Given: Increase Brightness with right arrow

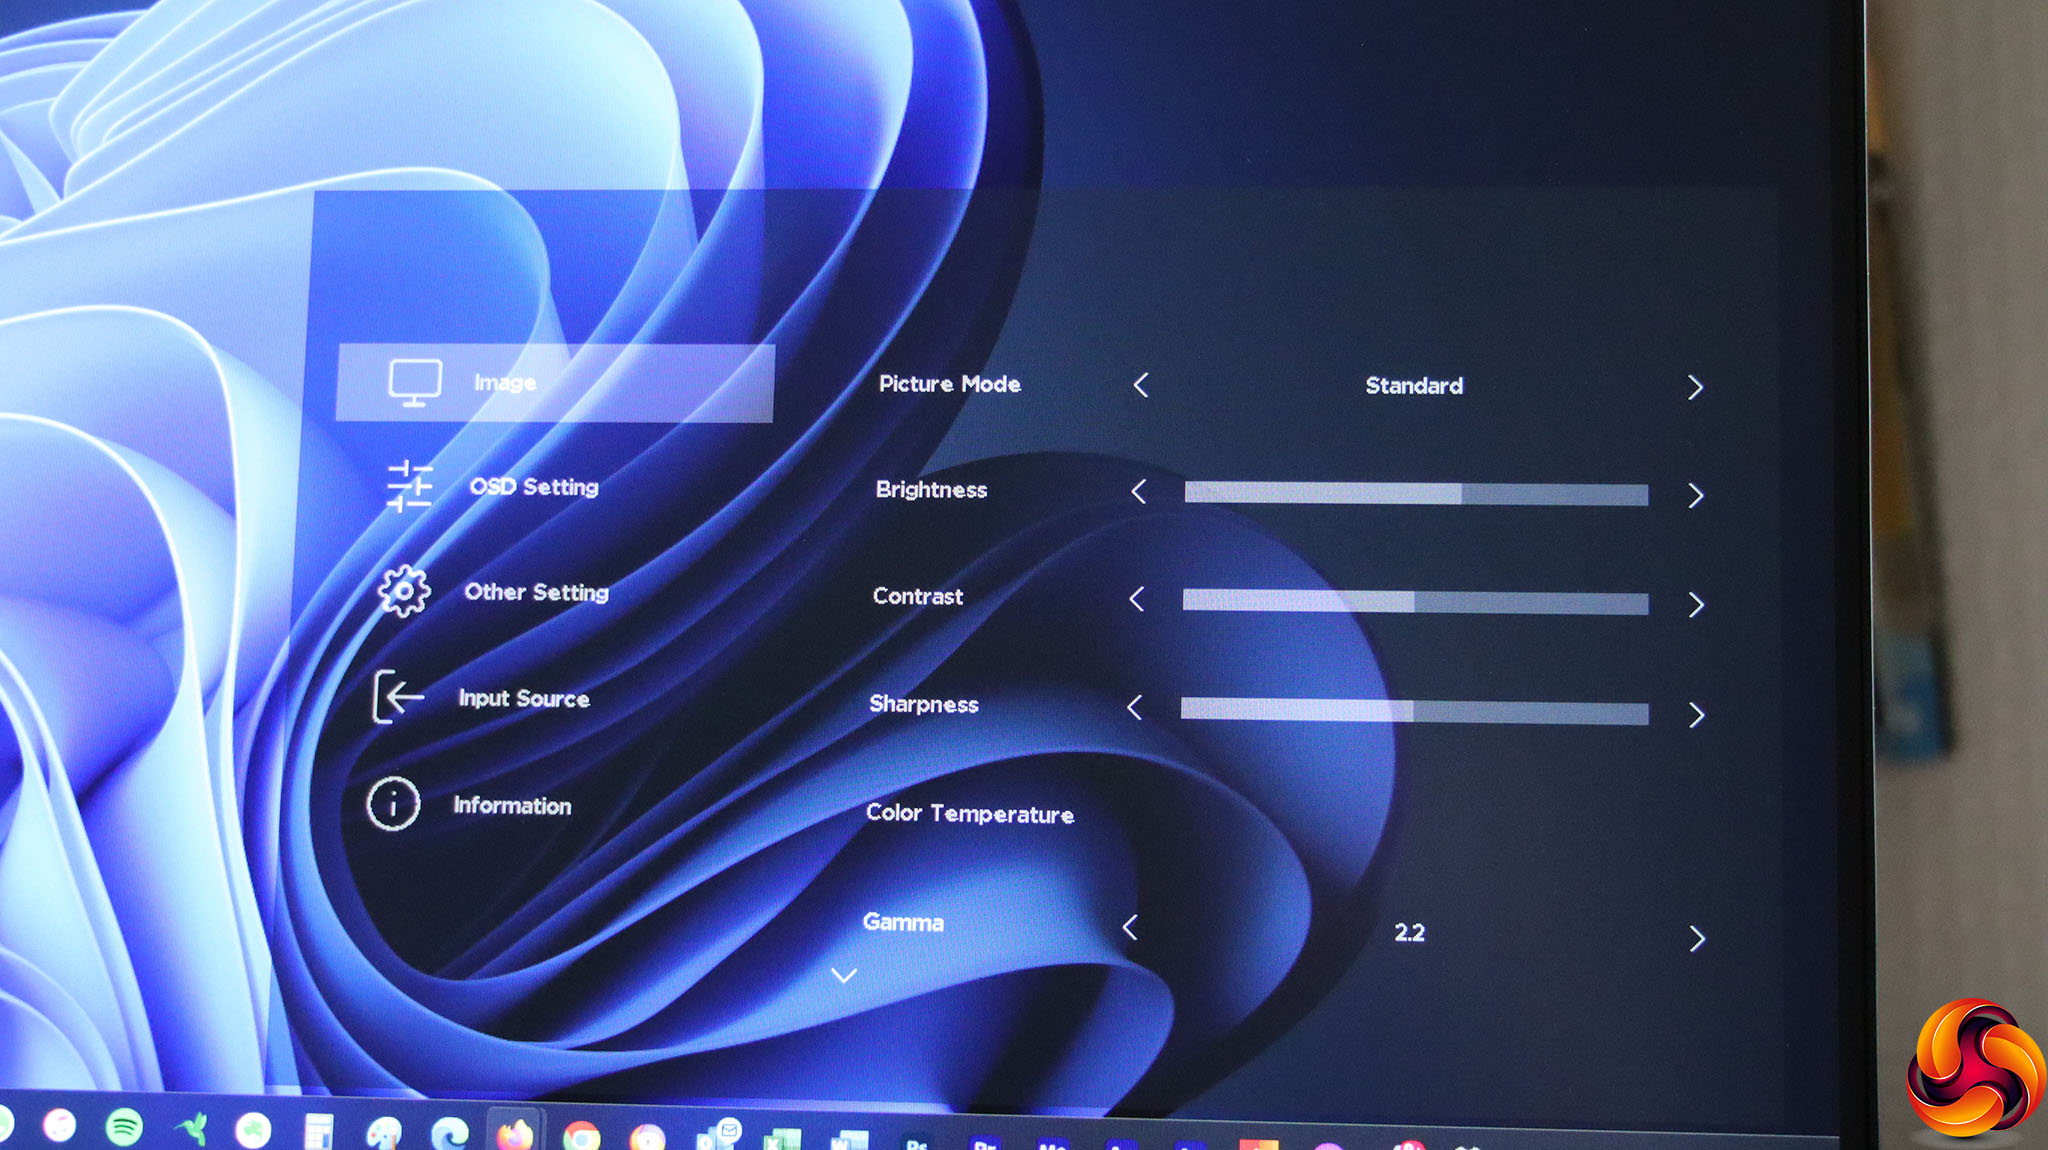Looking at the screenshot, I should coord(1695,496).
